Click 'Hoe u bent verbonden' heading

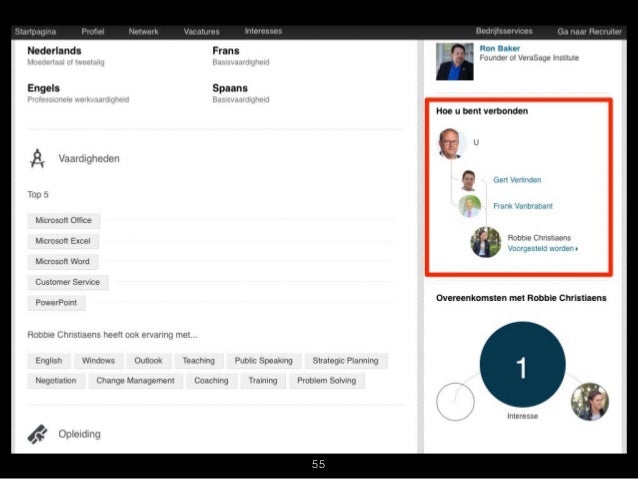pos(482,111)
